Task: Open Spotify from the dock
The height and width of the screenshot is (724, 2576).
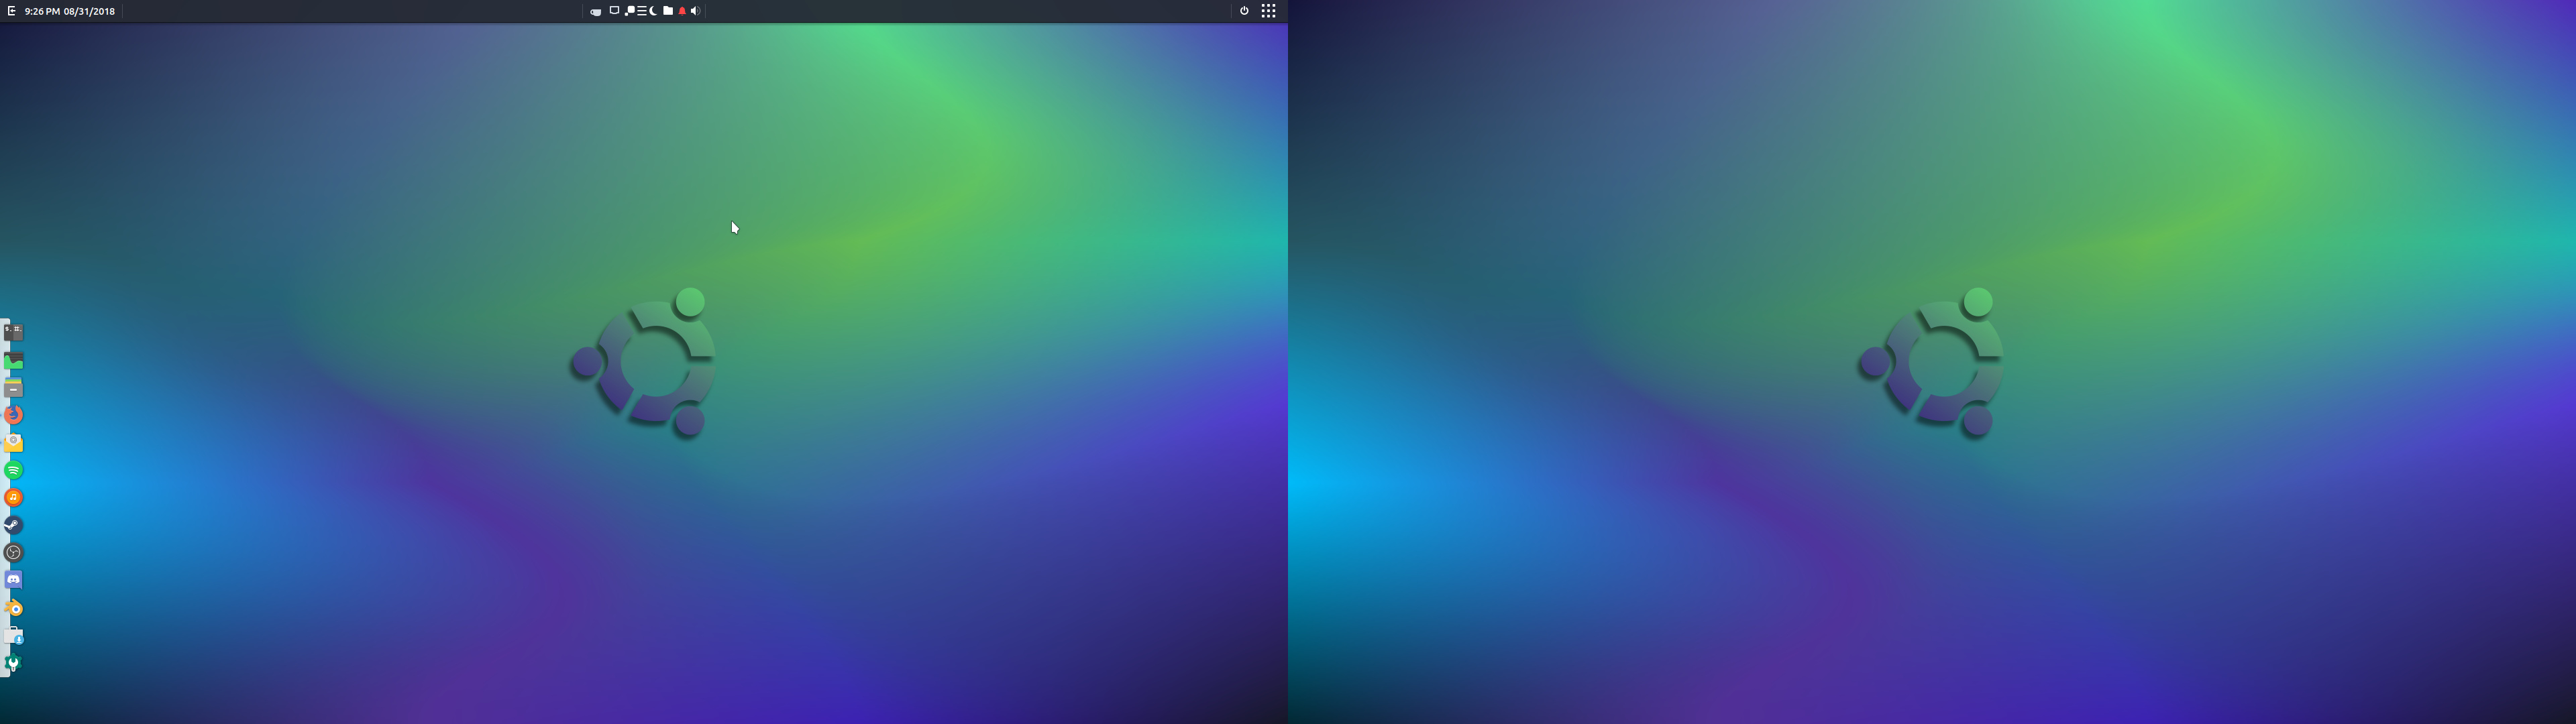Action: (13, 469)
